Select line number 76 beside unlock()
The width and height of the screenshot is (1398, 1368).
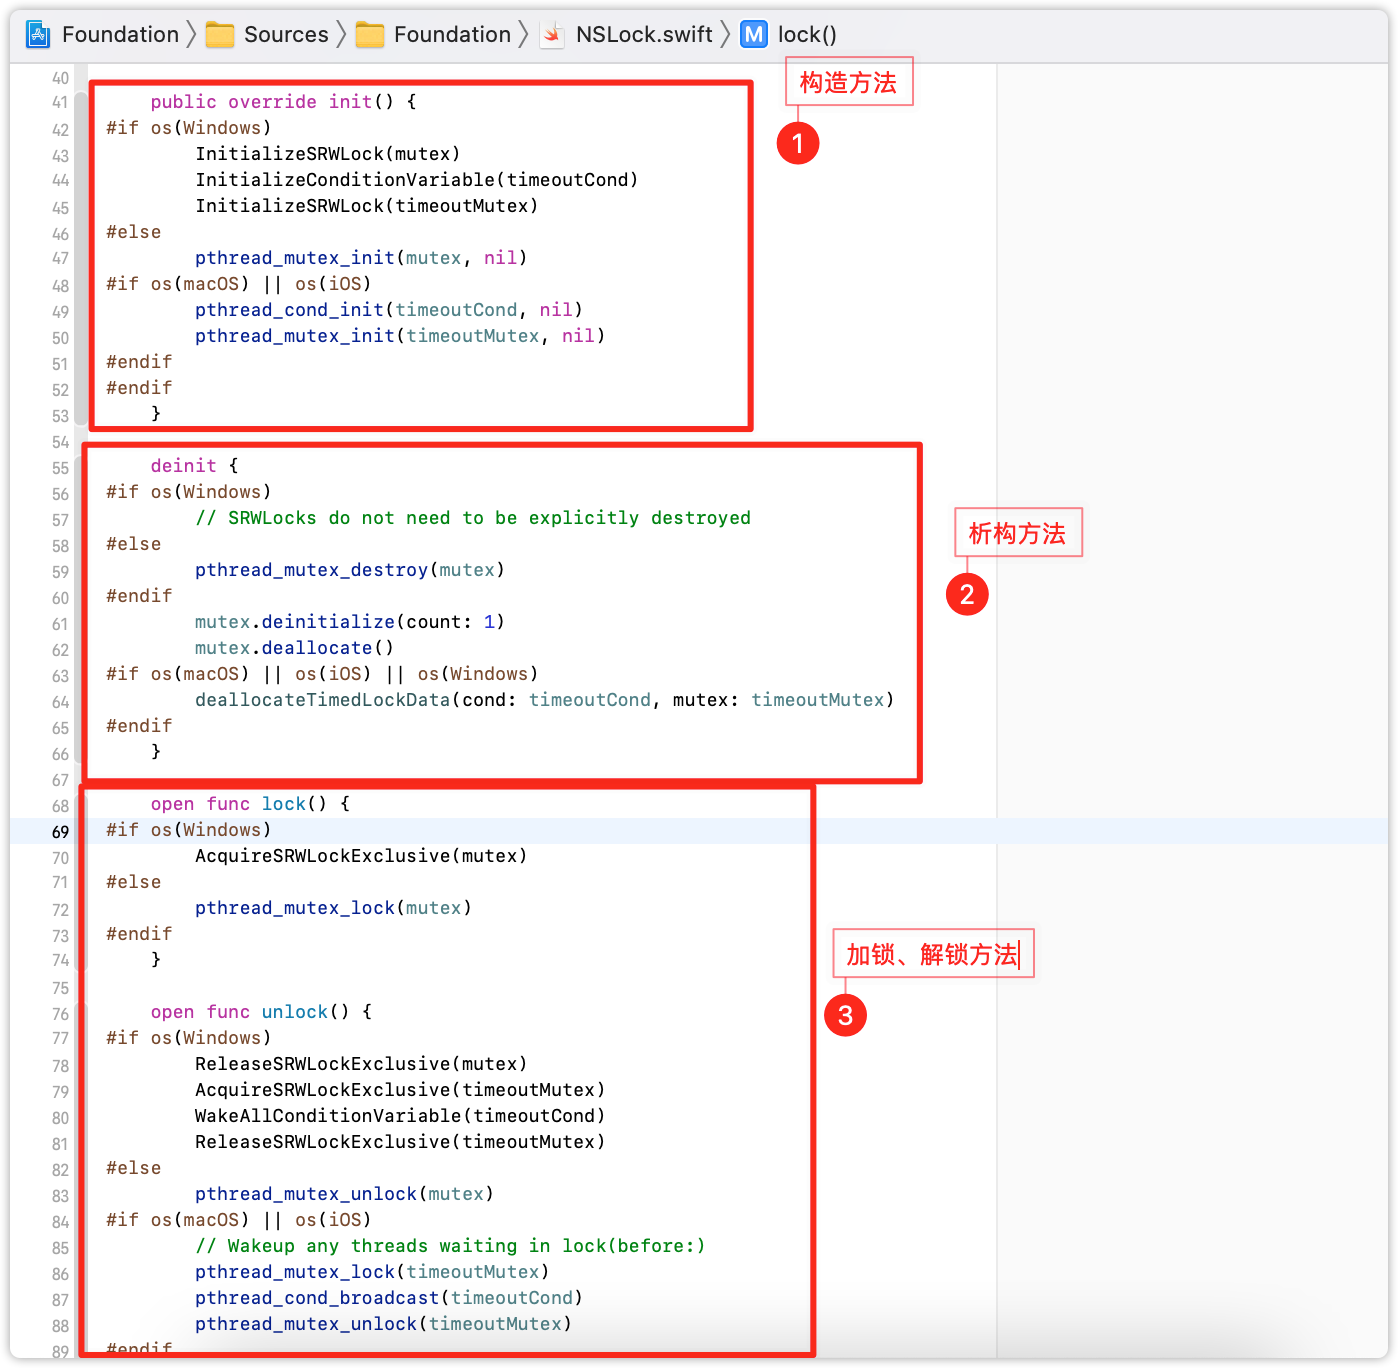[x=60, y=1014]
